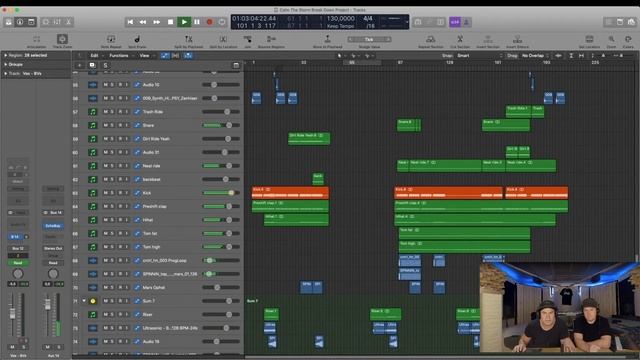Add a new track with plus button
The height and width of the screenshot is (360, 640).
tap(80, 65)
